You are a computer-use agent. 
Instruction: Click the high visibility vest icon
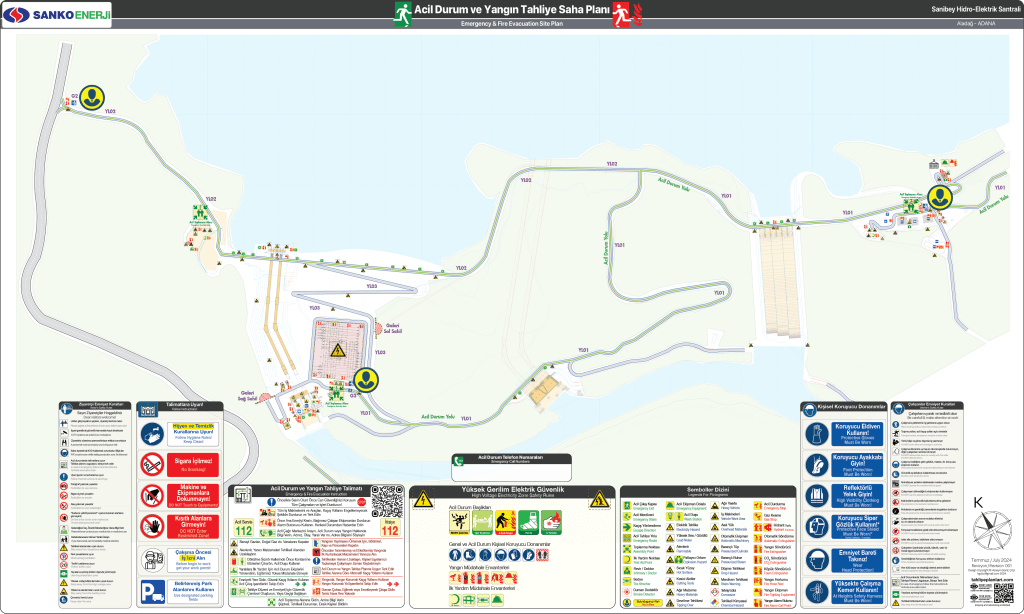tap(817, 495)
